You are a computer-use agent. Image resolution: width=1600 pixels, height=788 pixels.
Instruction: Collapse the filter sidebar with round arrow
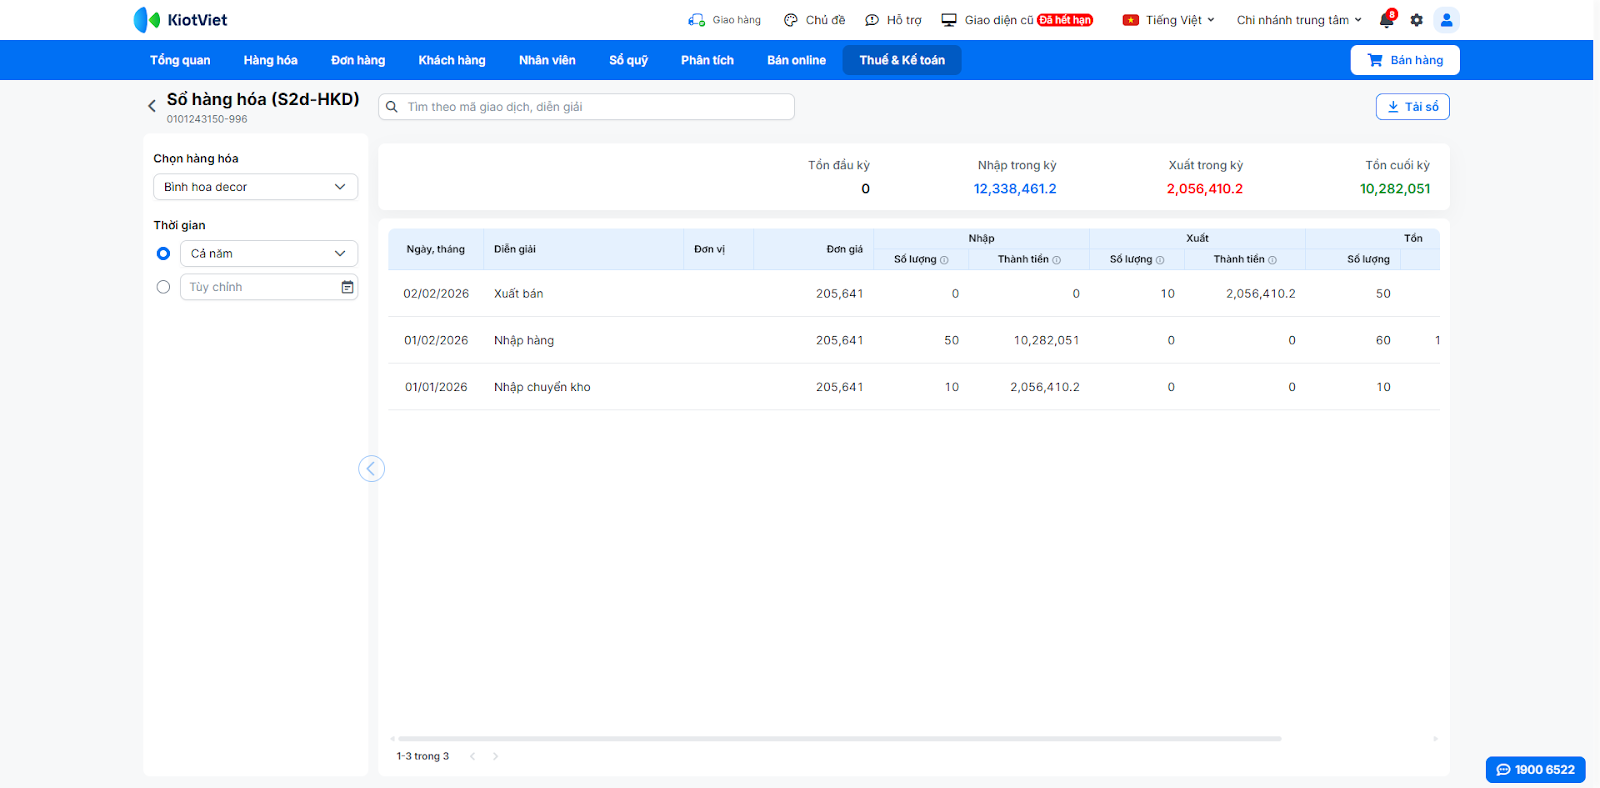[x=371, y=468]
